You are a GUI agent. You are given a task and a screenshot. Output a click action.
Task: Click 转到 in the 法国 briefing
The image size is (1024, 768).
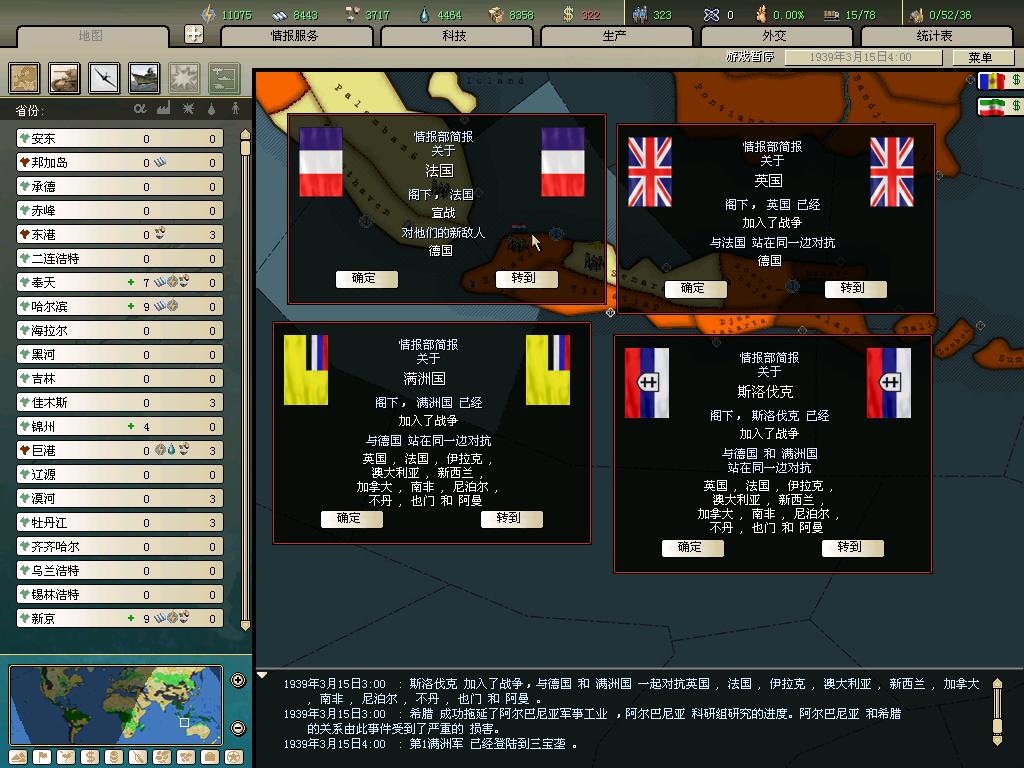(526, 279)
